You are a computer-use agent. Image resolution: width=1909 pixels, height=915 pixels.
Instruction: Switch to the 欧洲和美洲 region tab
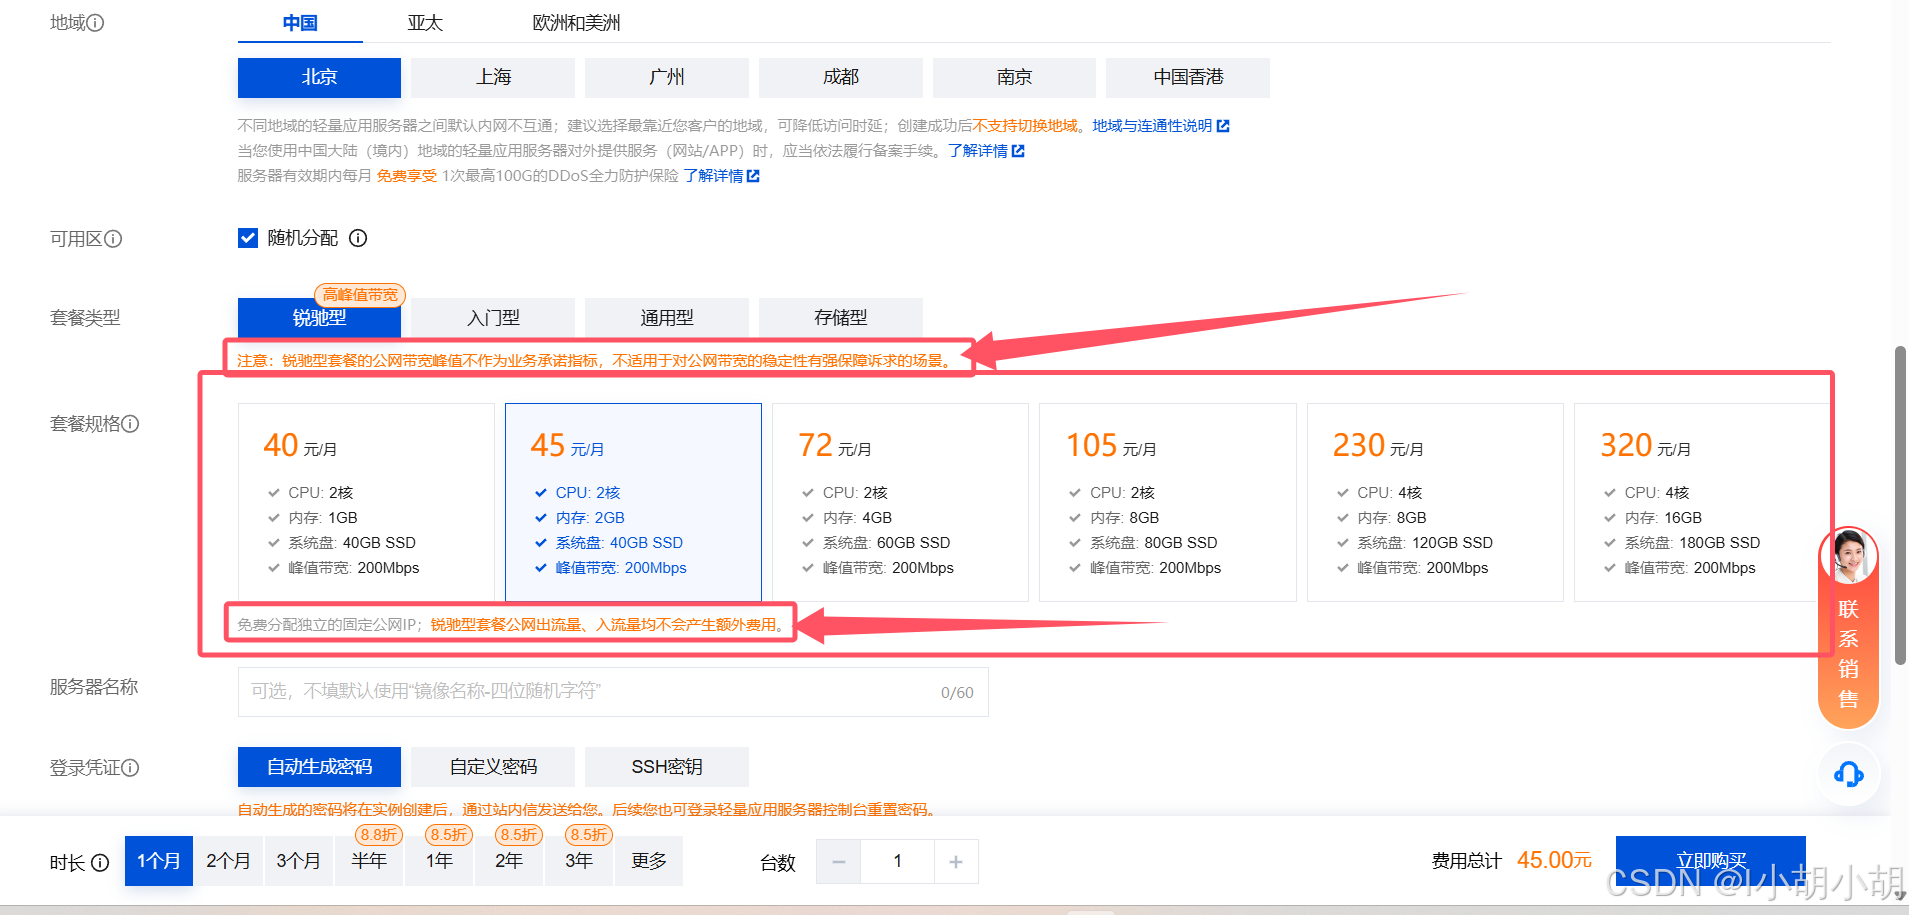576,23
